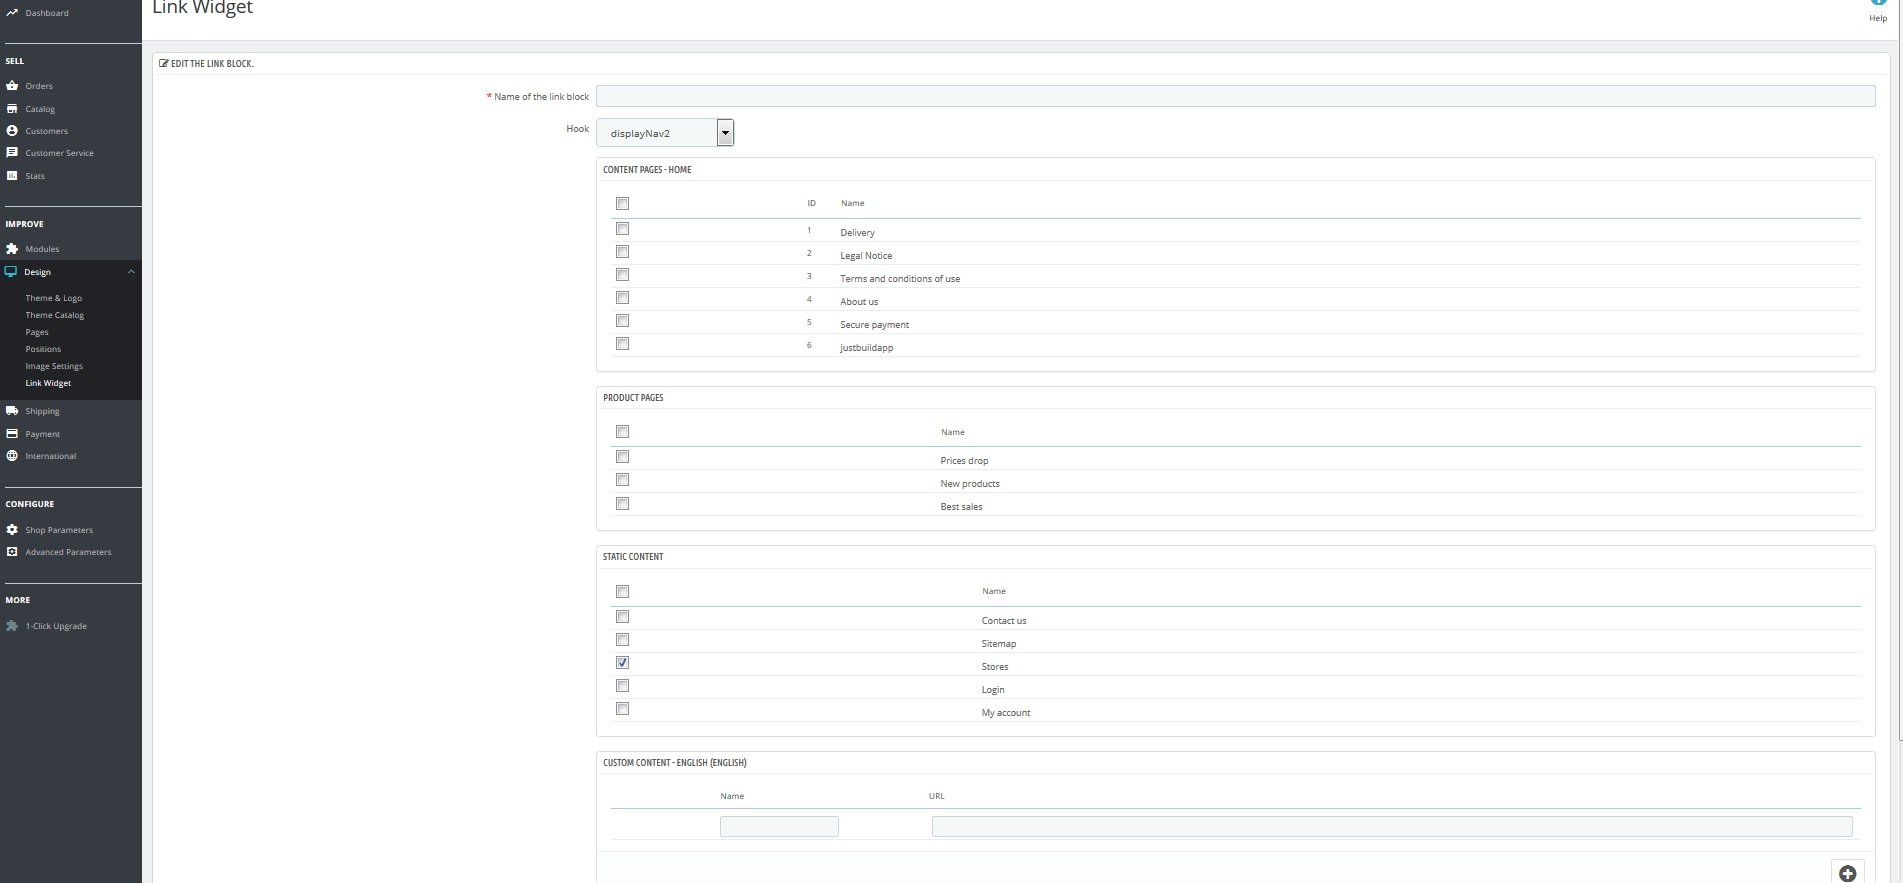Click the Design monitor icon
The height and width of the screenshot is (883, 1903).
pos(11,272)
